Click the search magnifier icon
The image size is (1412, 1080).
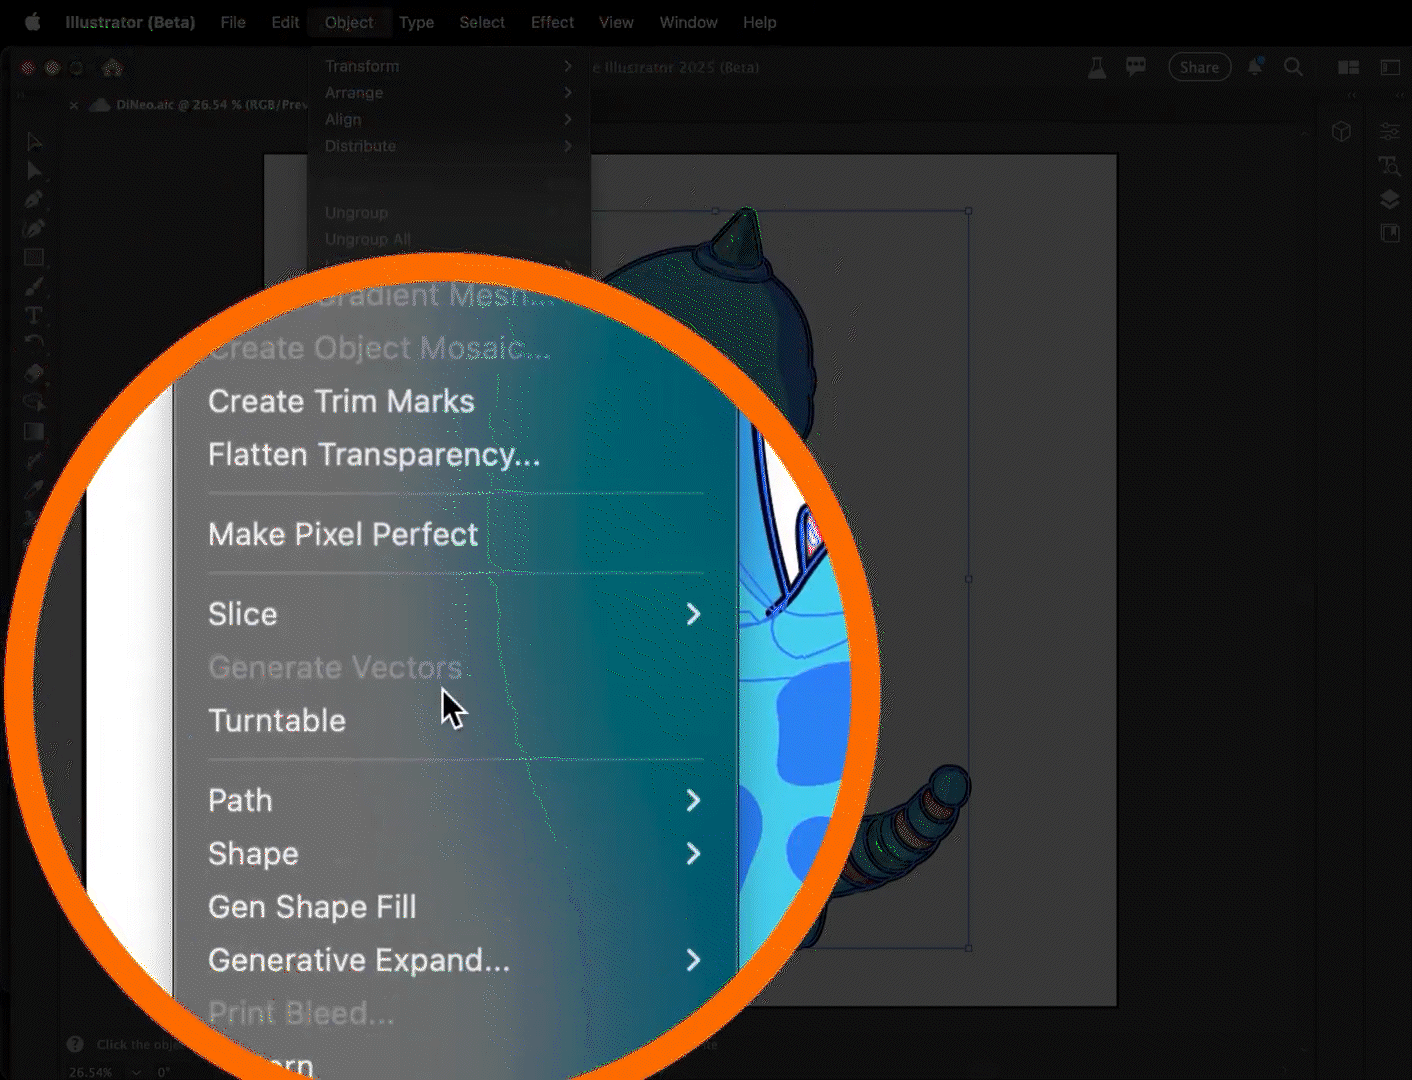pyautogui.click(x=1293, y=67)
